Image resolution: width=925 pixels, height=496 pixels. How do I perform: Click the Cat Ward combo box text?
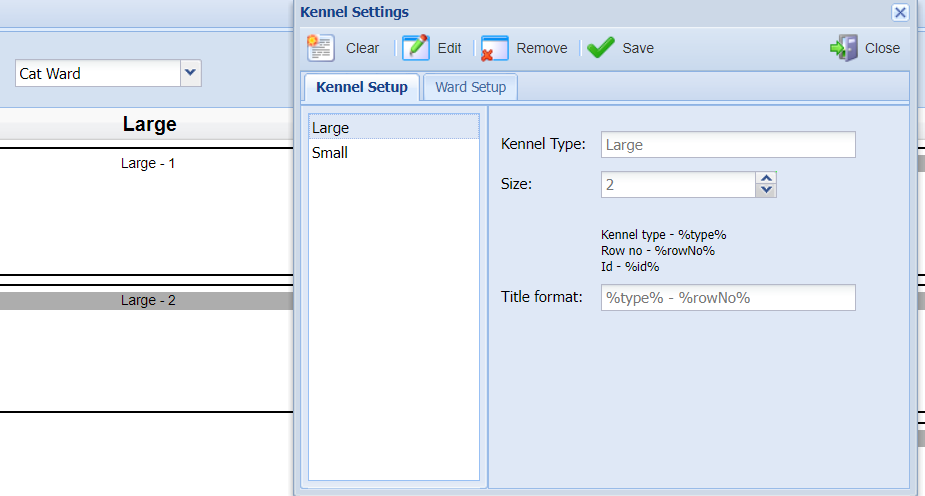pos(97,73)
